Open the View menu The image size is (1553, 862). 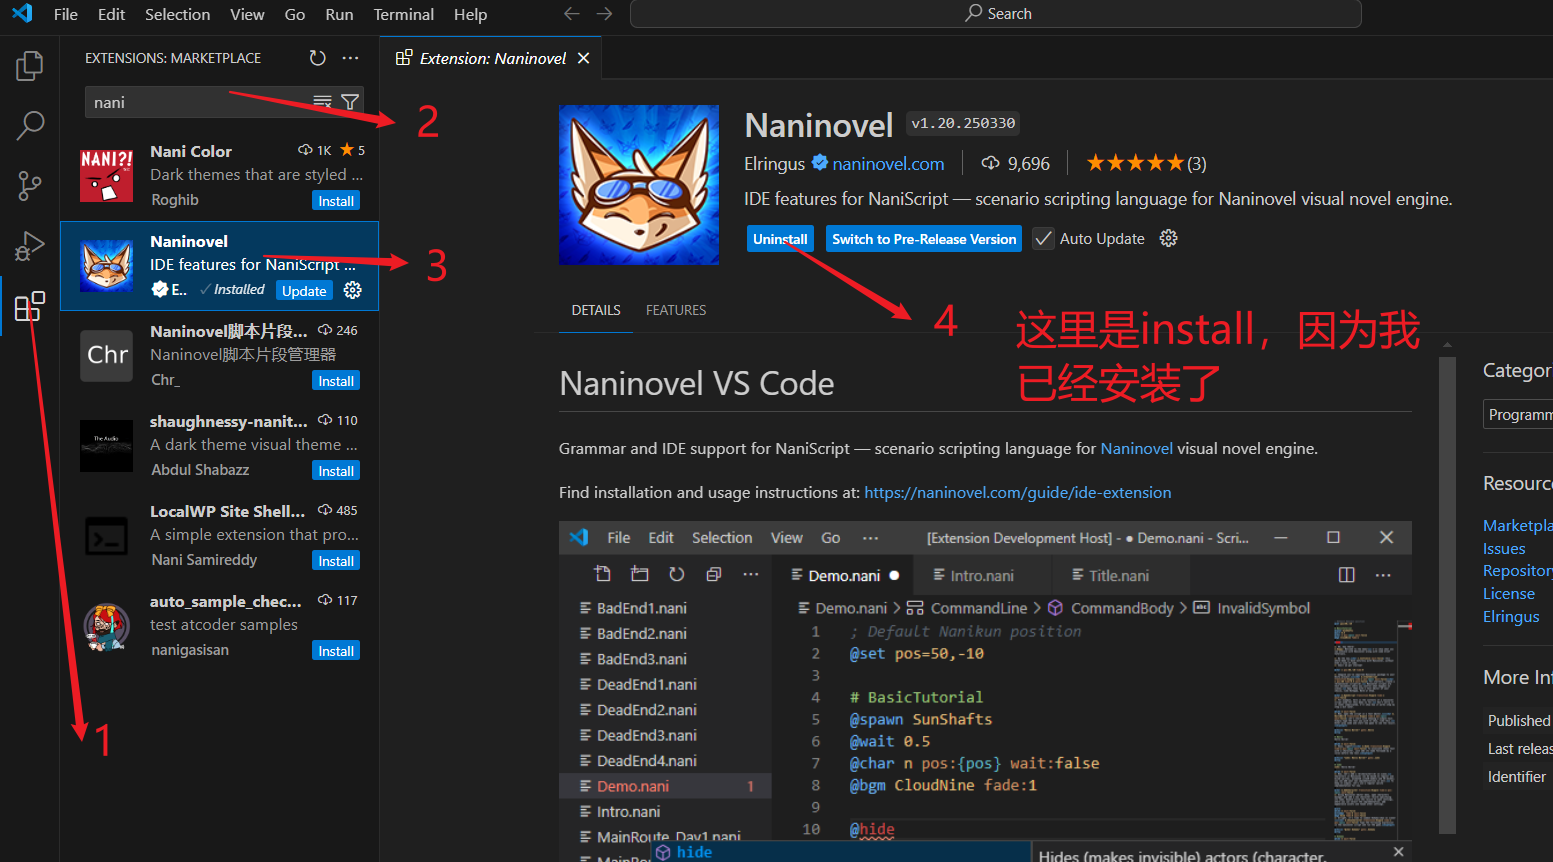pos(247,14)
